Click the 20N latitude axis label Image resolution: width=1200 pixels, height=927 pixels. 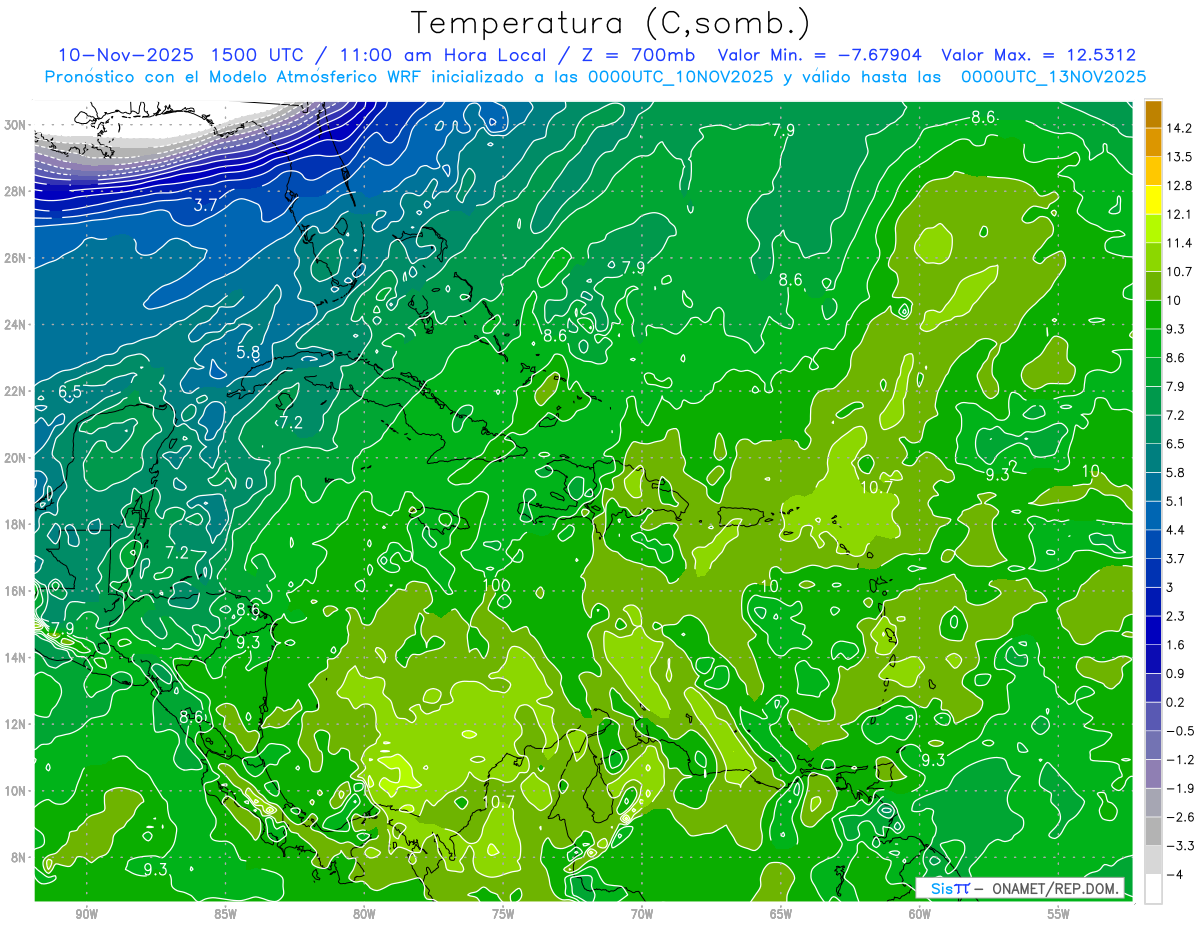[x=15, y=458]
